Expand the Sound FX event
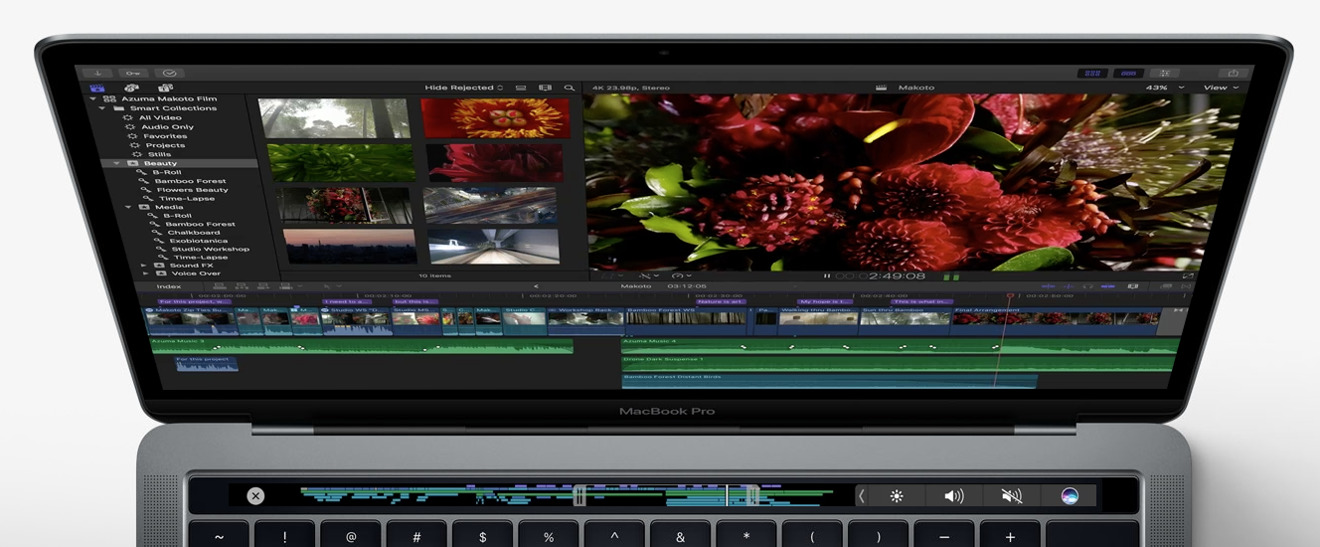Image resolution: width=1320 pixels, height=547 pixels. point(145,265)
